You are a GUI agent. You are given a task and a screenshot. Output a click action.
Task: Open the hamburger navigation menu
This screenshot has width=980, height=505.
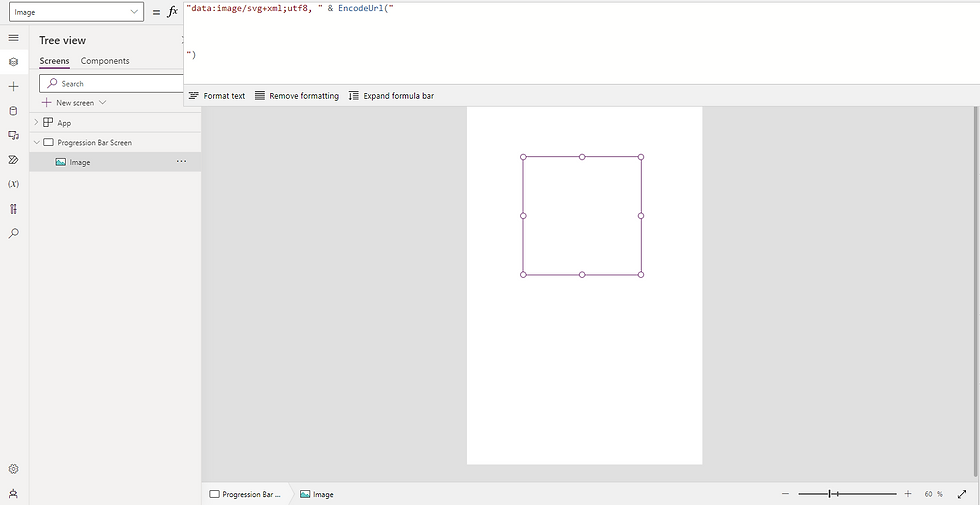click(x=13, y=38)
